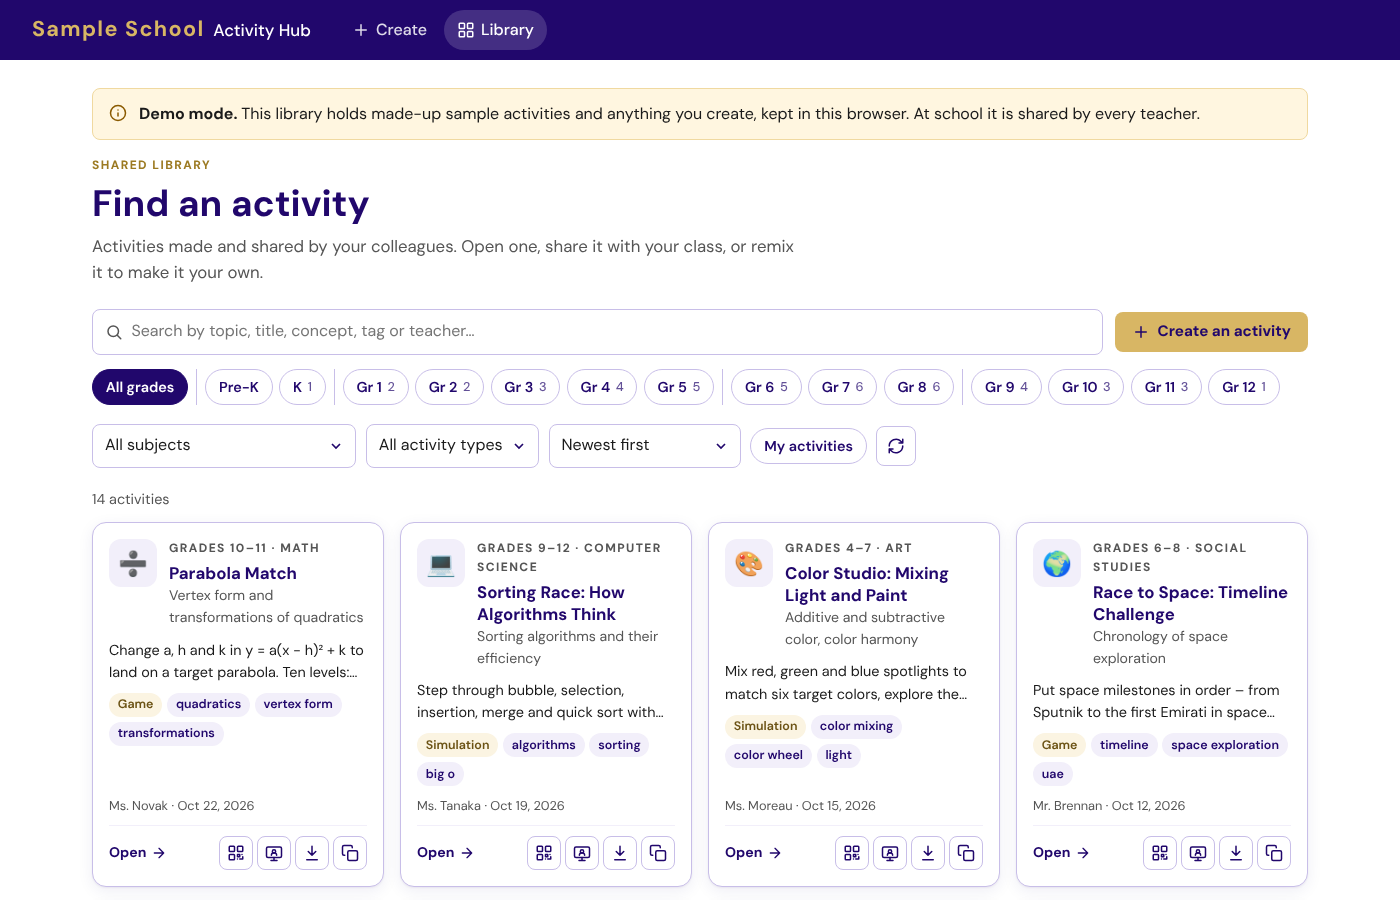Click the vertex form tag
1400x900 pixels.
click(x=298, y=704)
